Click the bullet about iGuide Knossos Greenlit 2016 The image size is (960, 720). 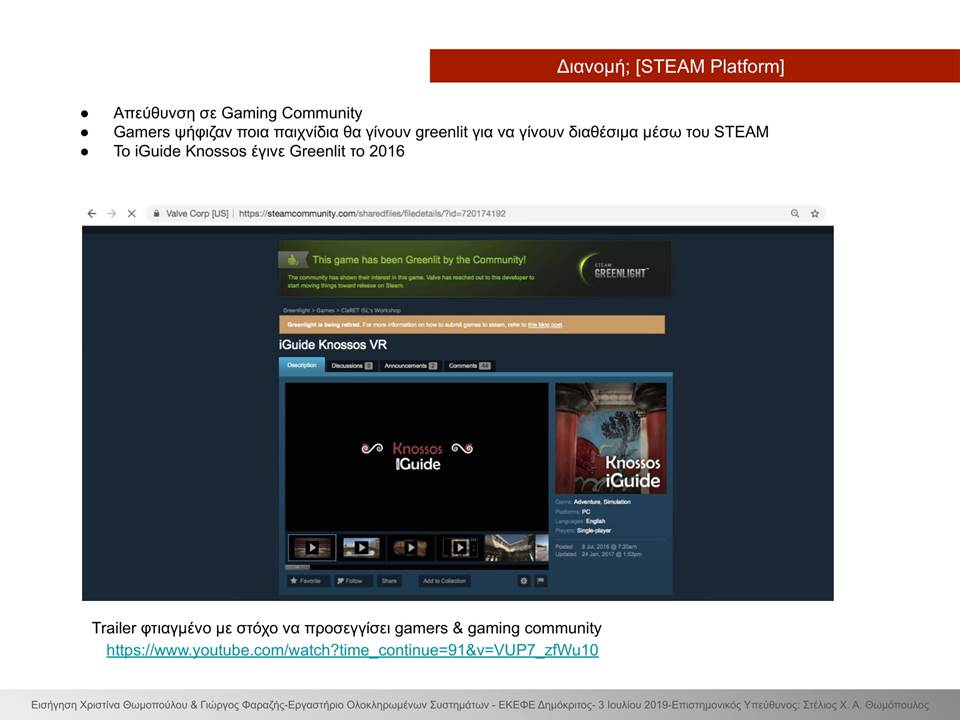click(259, 151)
